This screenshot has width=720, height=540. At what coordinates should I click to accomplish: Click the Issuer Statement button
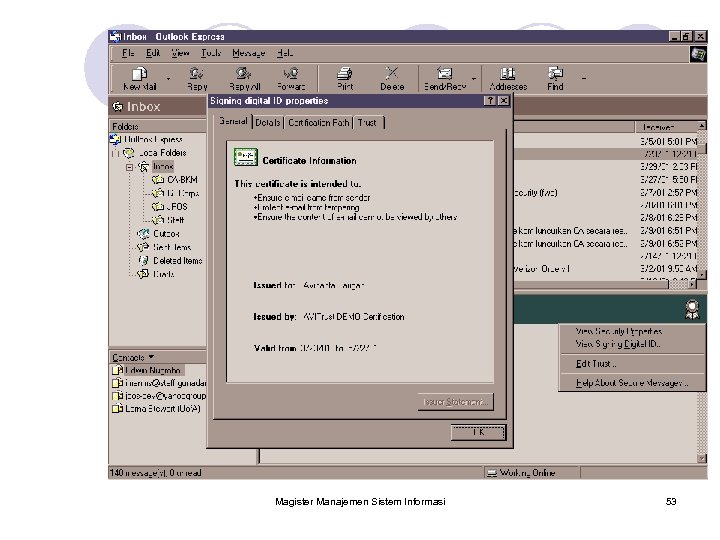[456, 402]
